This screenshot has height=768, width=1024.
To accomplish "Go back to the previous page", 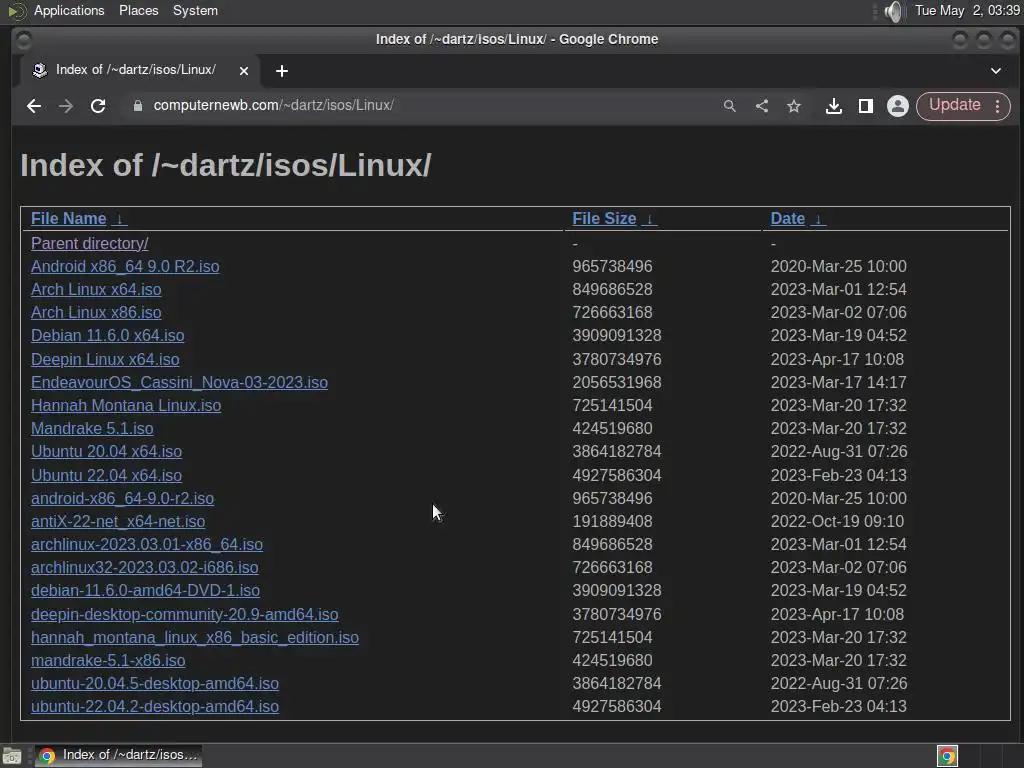I will point(34,106).
